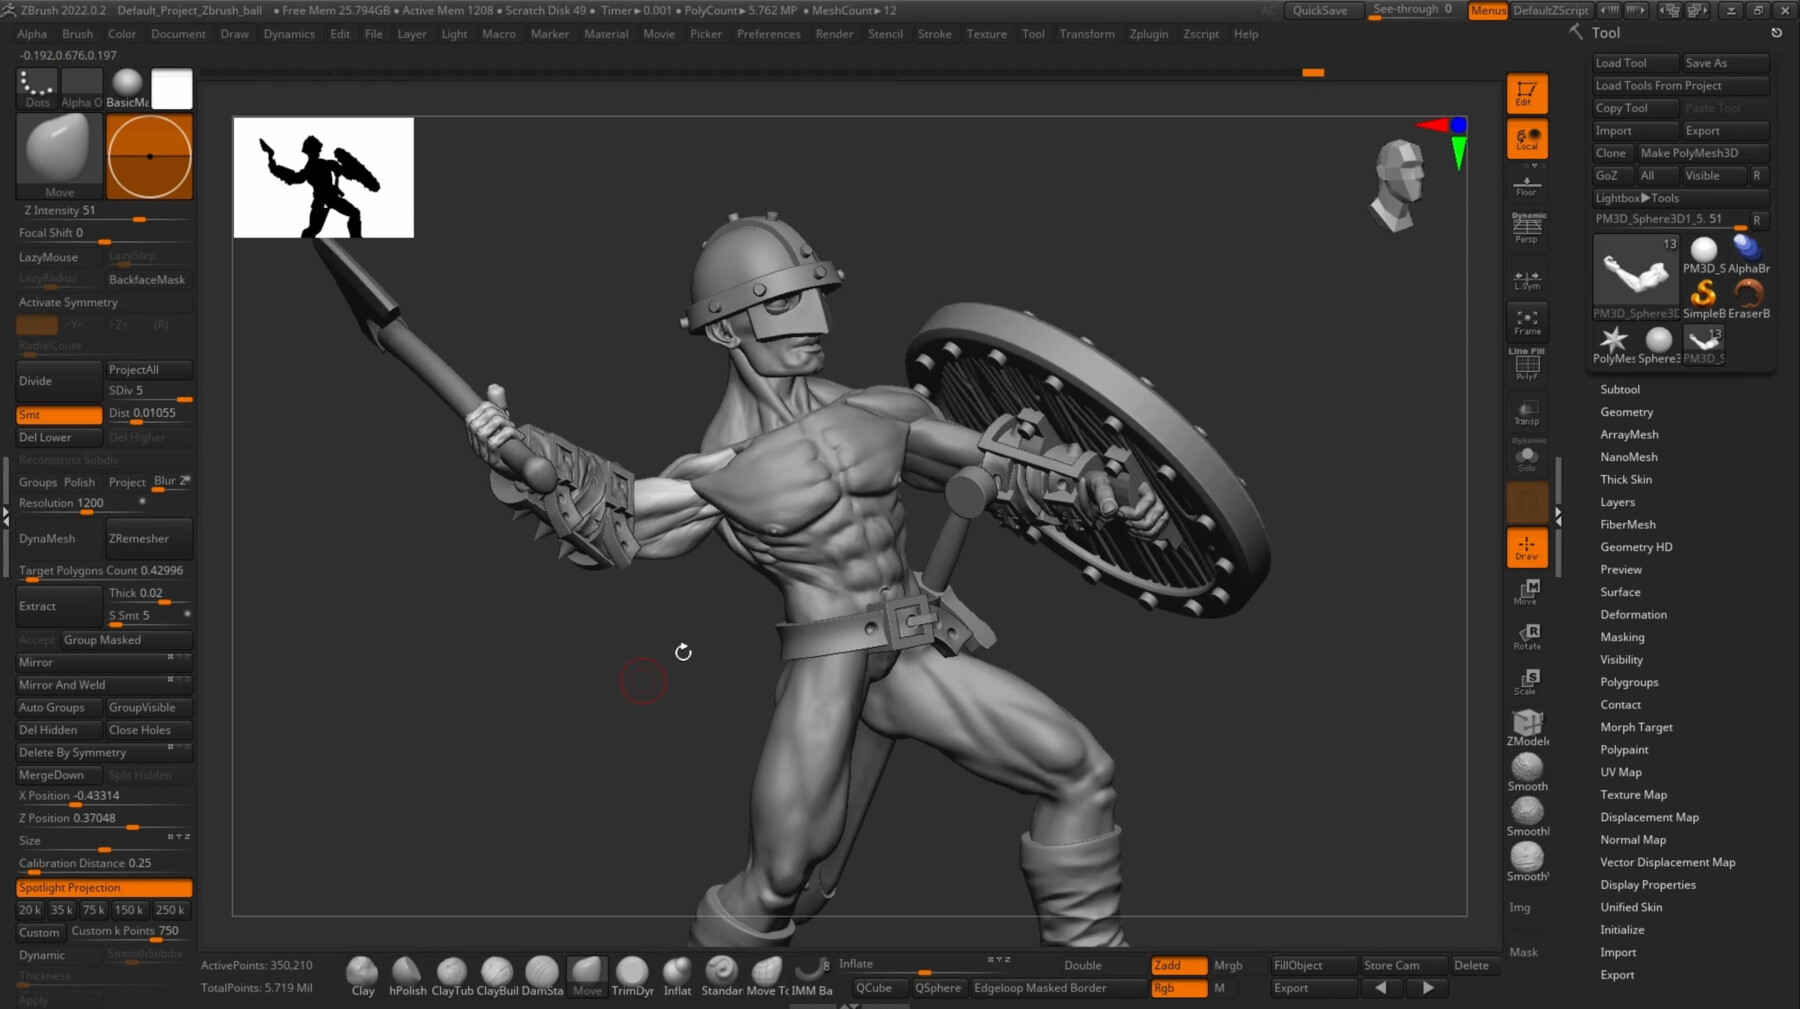The height and width of the screenshot is (1009, 1800).
Task: Open the Transform menu
Action: (x=1087, y=33)
